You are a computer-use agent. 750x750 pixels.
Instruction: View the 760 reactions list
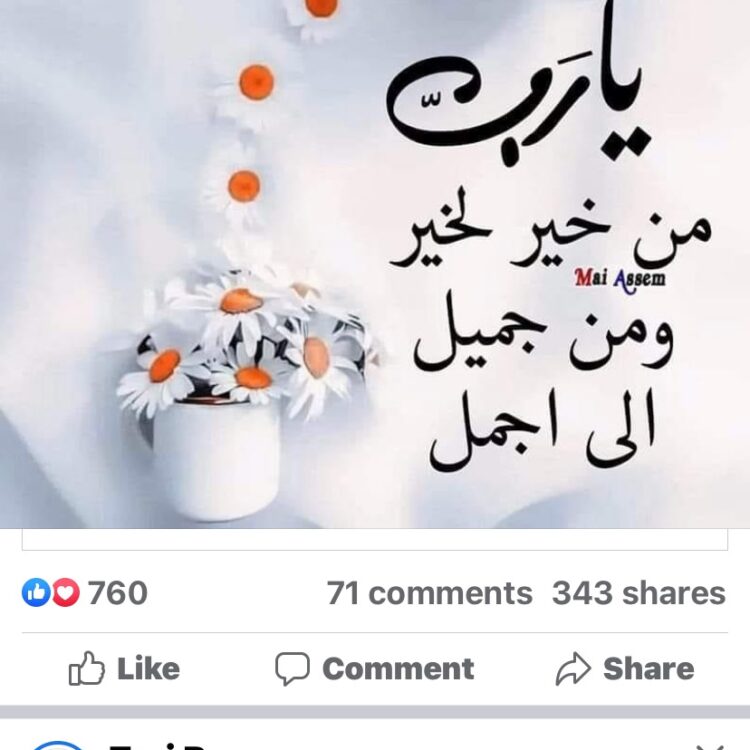coord(118,593)
